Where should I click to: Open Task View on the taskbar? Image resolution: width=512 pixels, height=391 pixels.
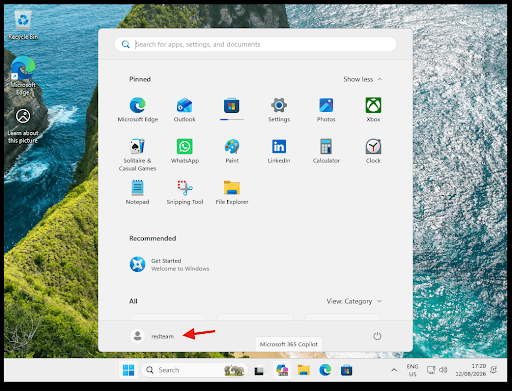[x=259, y=370]
